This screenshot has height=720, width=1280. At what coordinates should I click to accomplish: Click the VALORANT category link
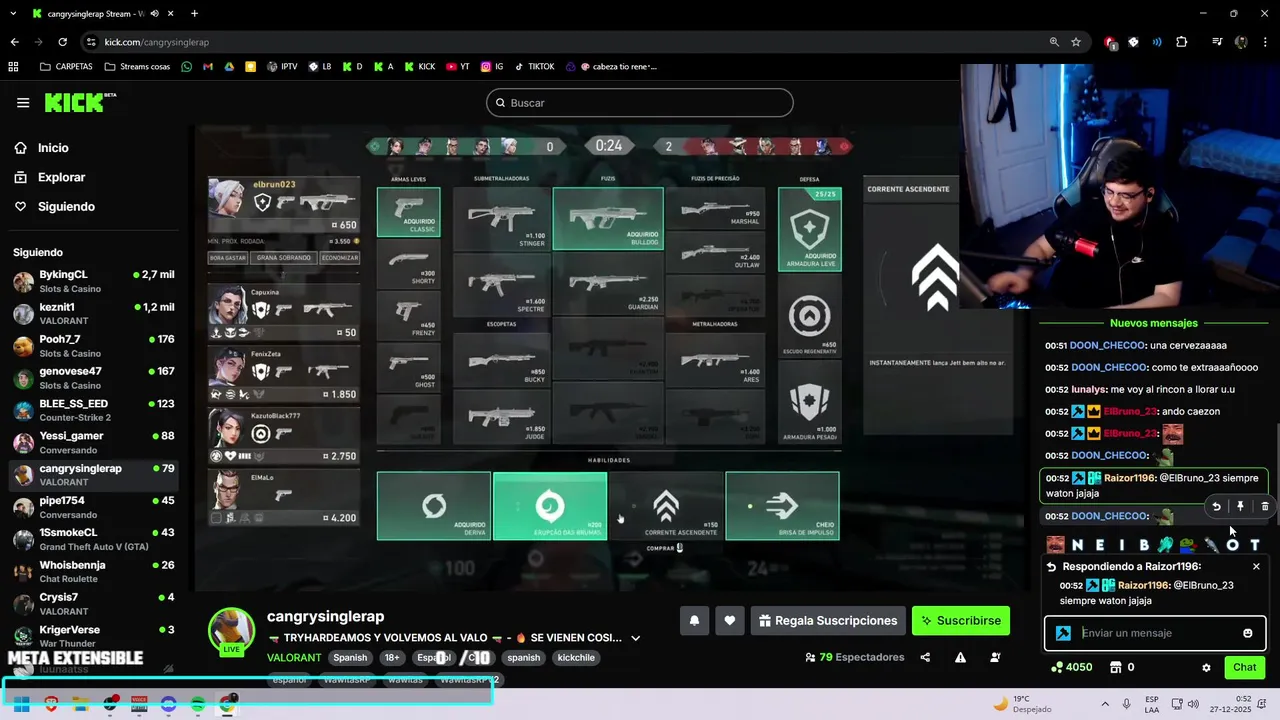coord(294,658)
